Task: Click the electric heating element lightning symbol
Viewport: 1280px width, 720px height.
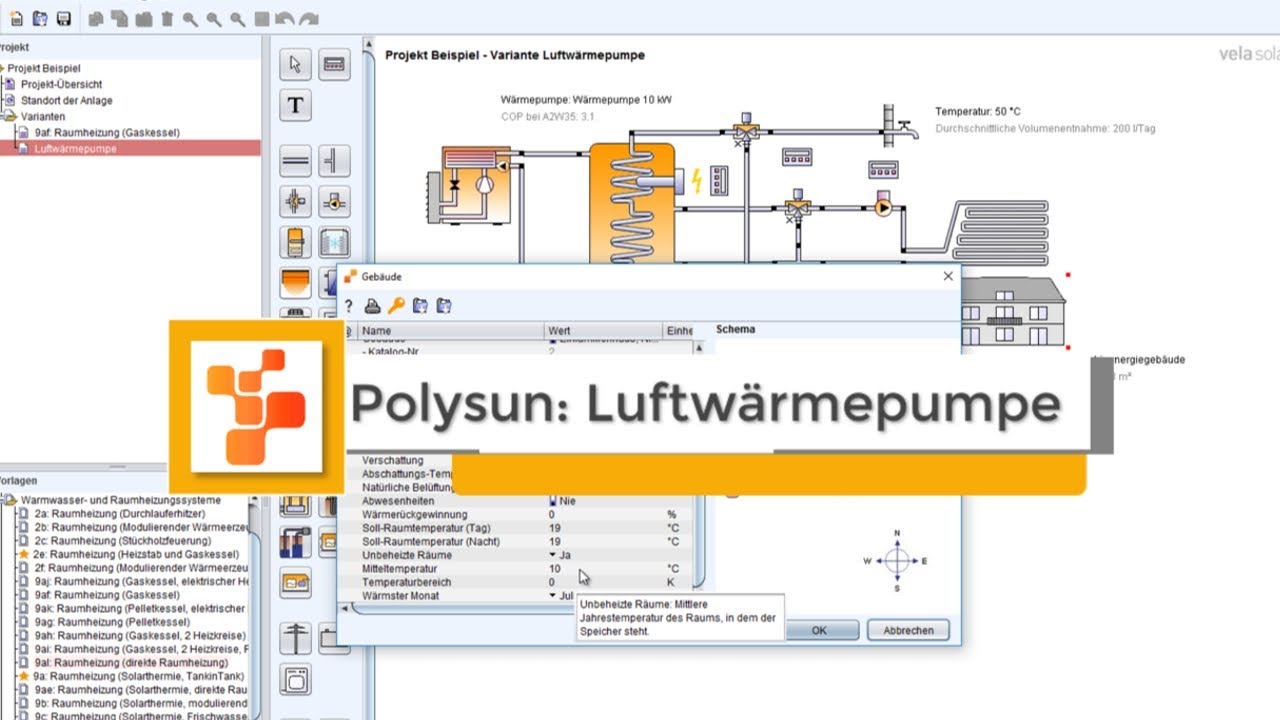Action: click(x=698, y=180)
